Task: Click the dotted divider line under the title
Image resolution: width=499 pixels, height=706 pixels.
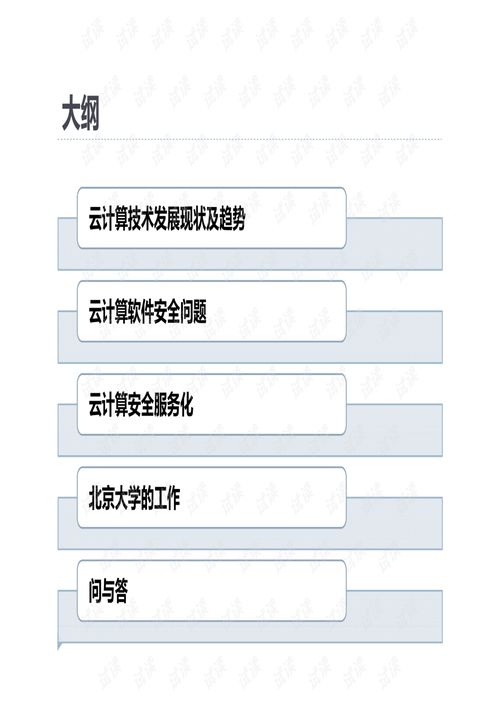Action: coord(250,140)
